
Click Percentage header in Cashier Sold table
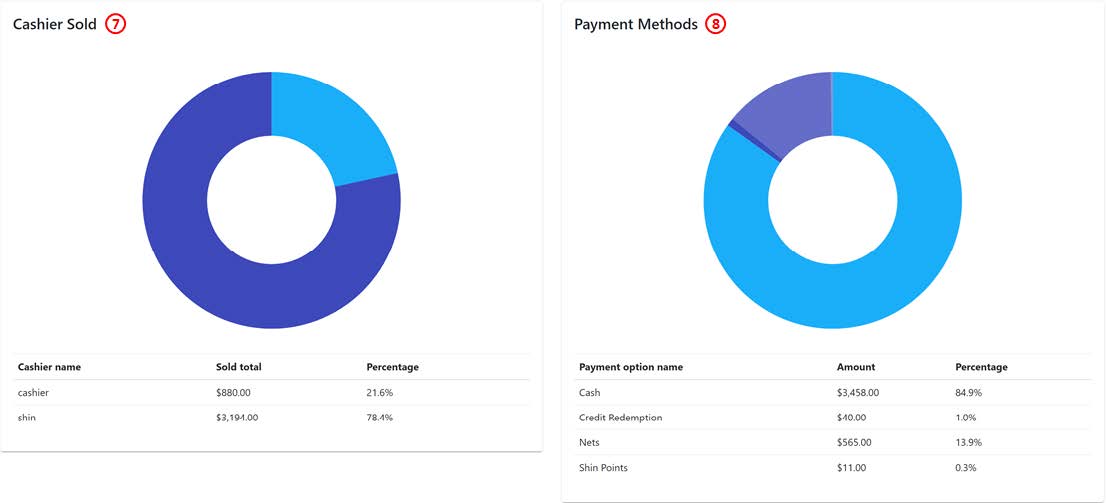tap(392, 367)
